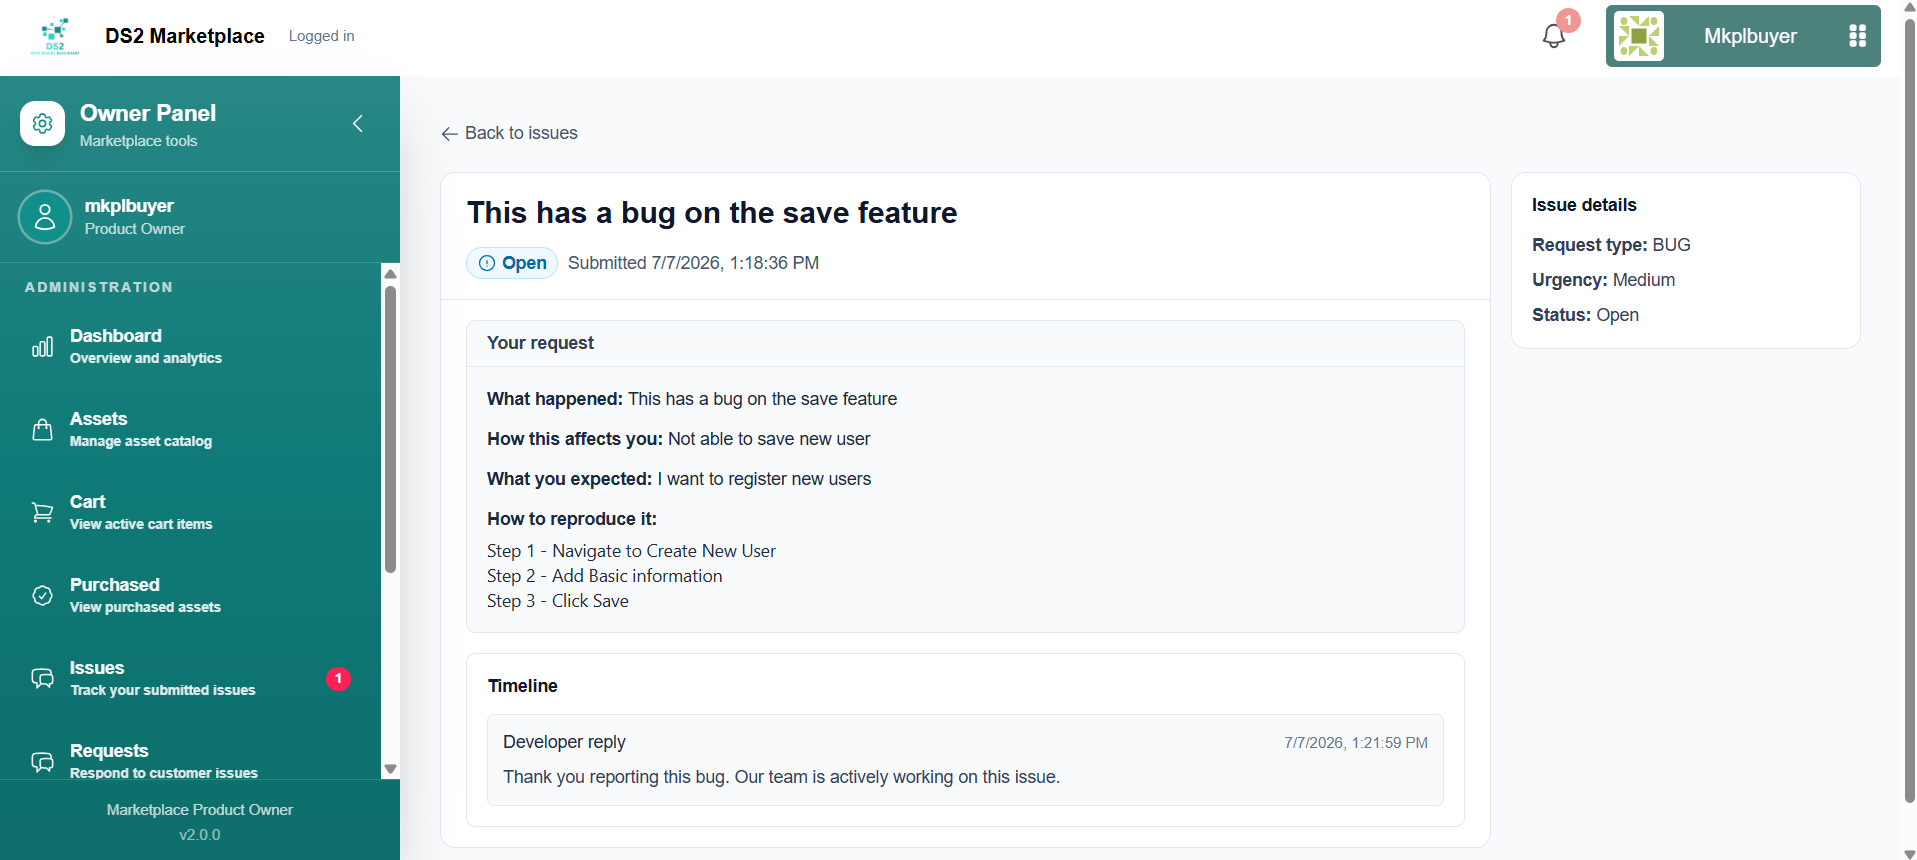Screen dimensions: 1917x860
Task: Click the Owner Panel gear icon
Action: pyautogui.click(x=42, y=124)
